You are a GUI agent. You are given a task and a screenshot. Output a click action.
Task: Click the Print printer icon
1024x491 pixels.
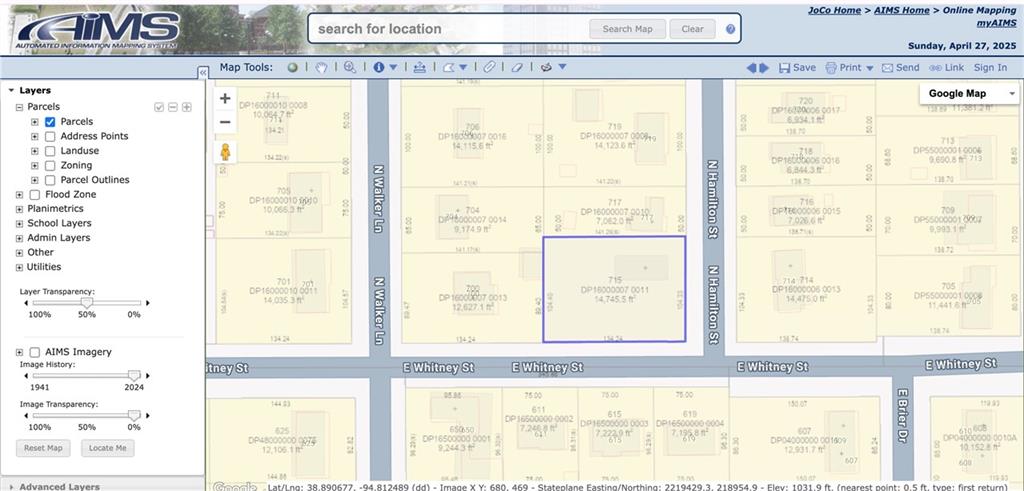point(831,68)
